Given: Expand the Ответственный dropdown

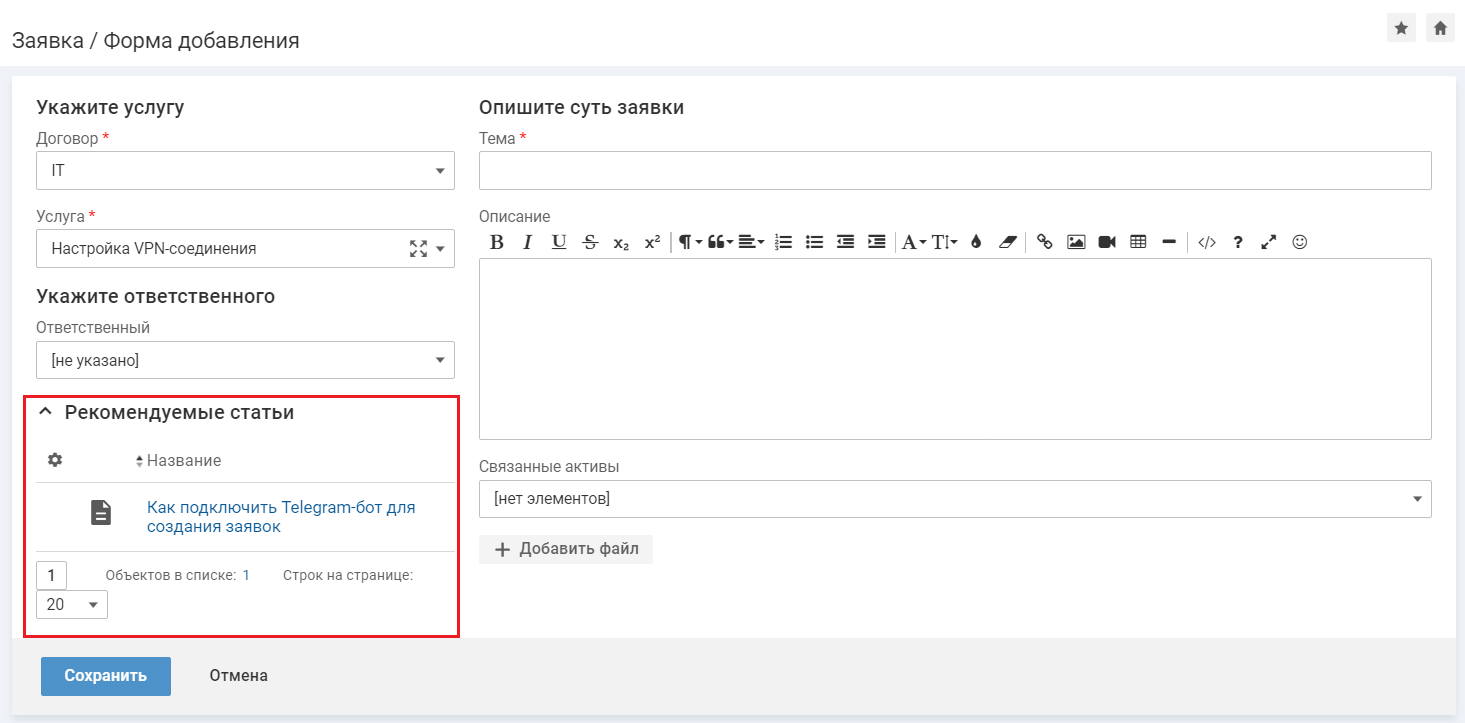Looking at the screenshot, I should coord(245,360).
